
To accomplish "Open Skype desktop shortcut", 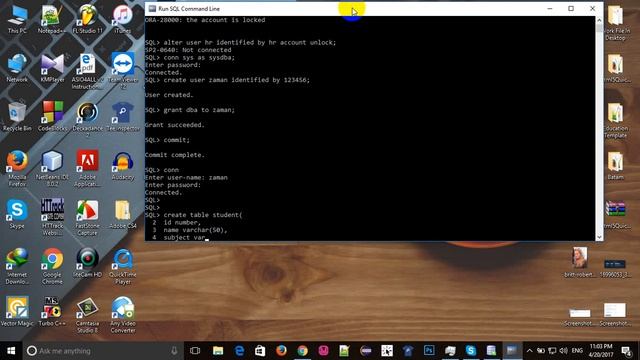I will [x=17, y=214].
